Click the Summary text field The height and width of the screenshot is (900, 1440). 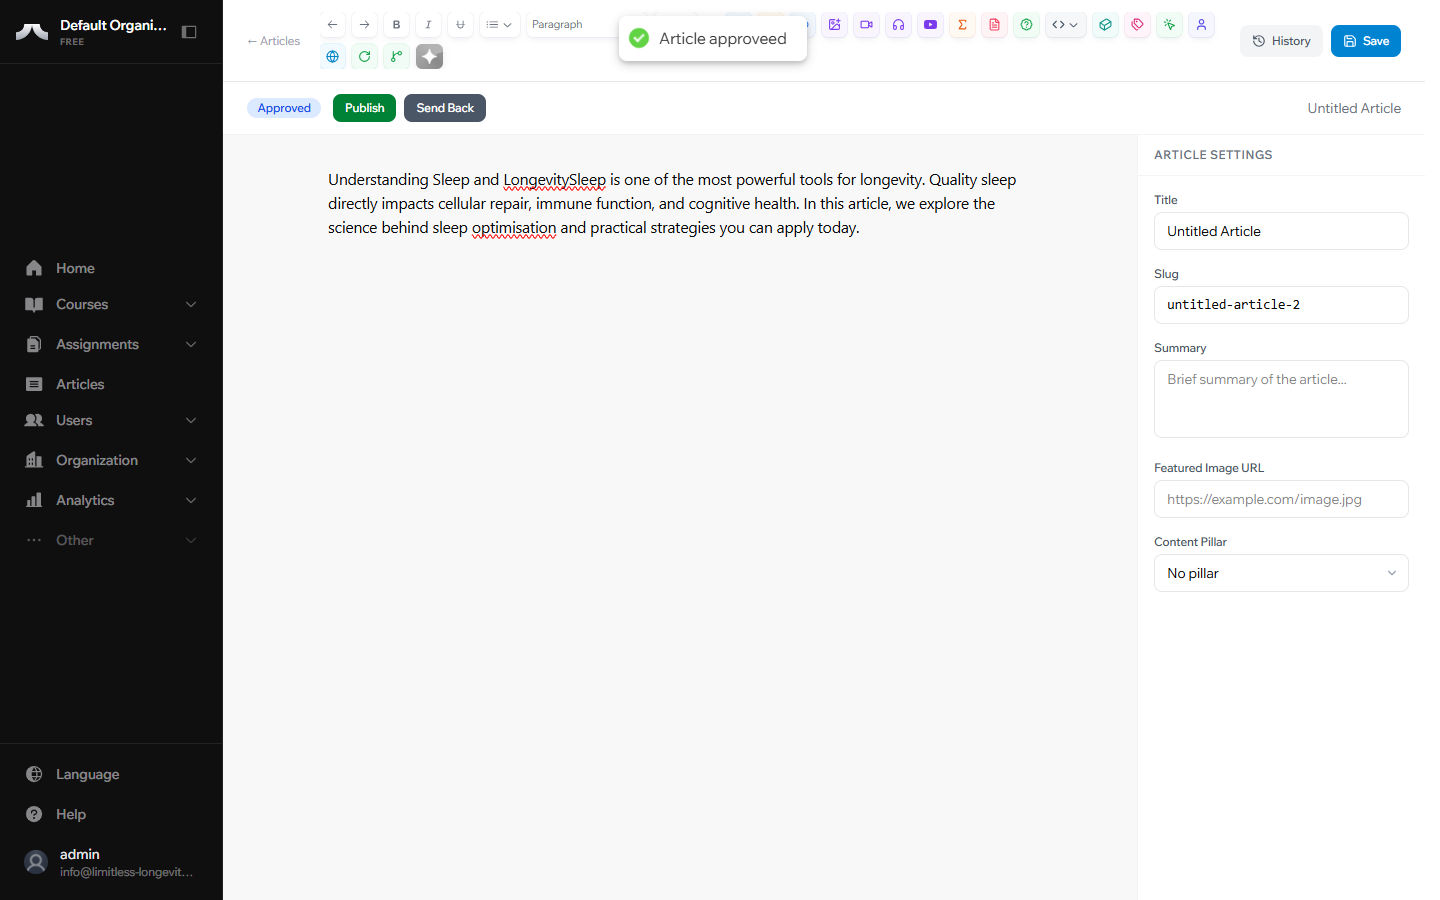[1280, 399]
